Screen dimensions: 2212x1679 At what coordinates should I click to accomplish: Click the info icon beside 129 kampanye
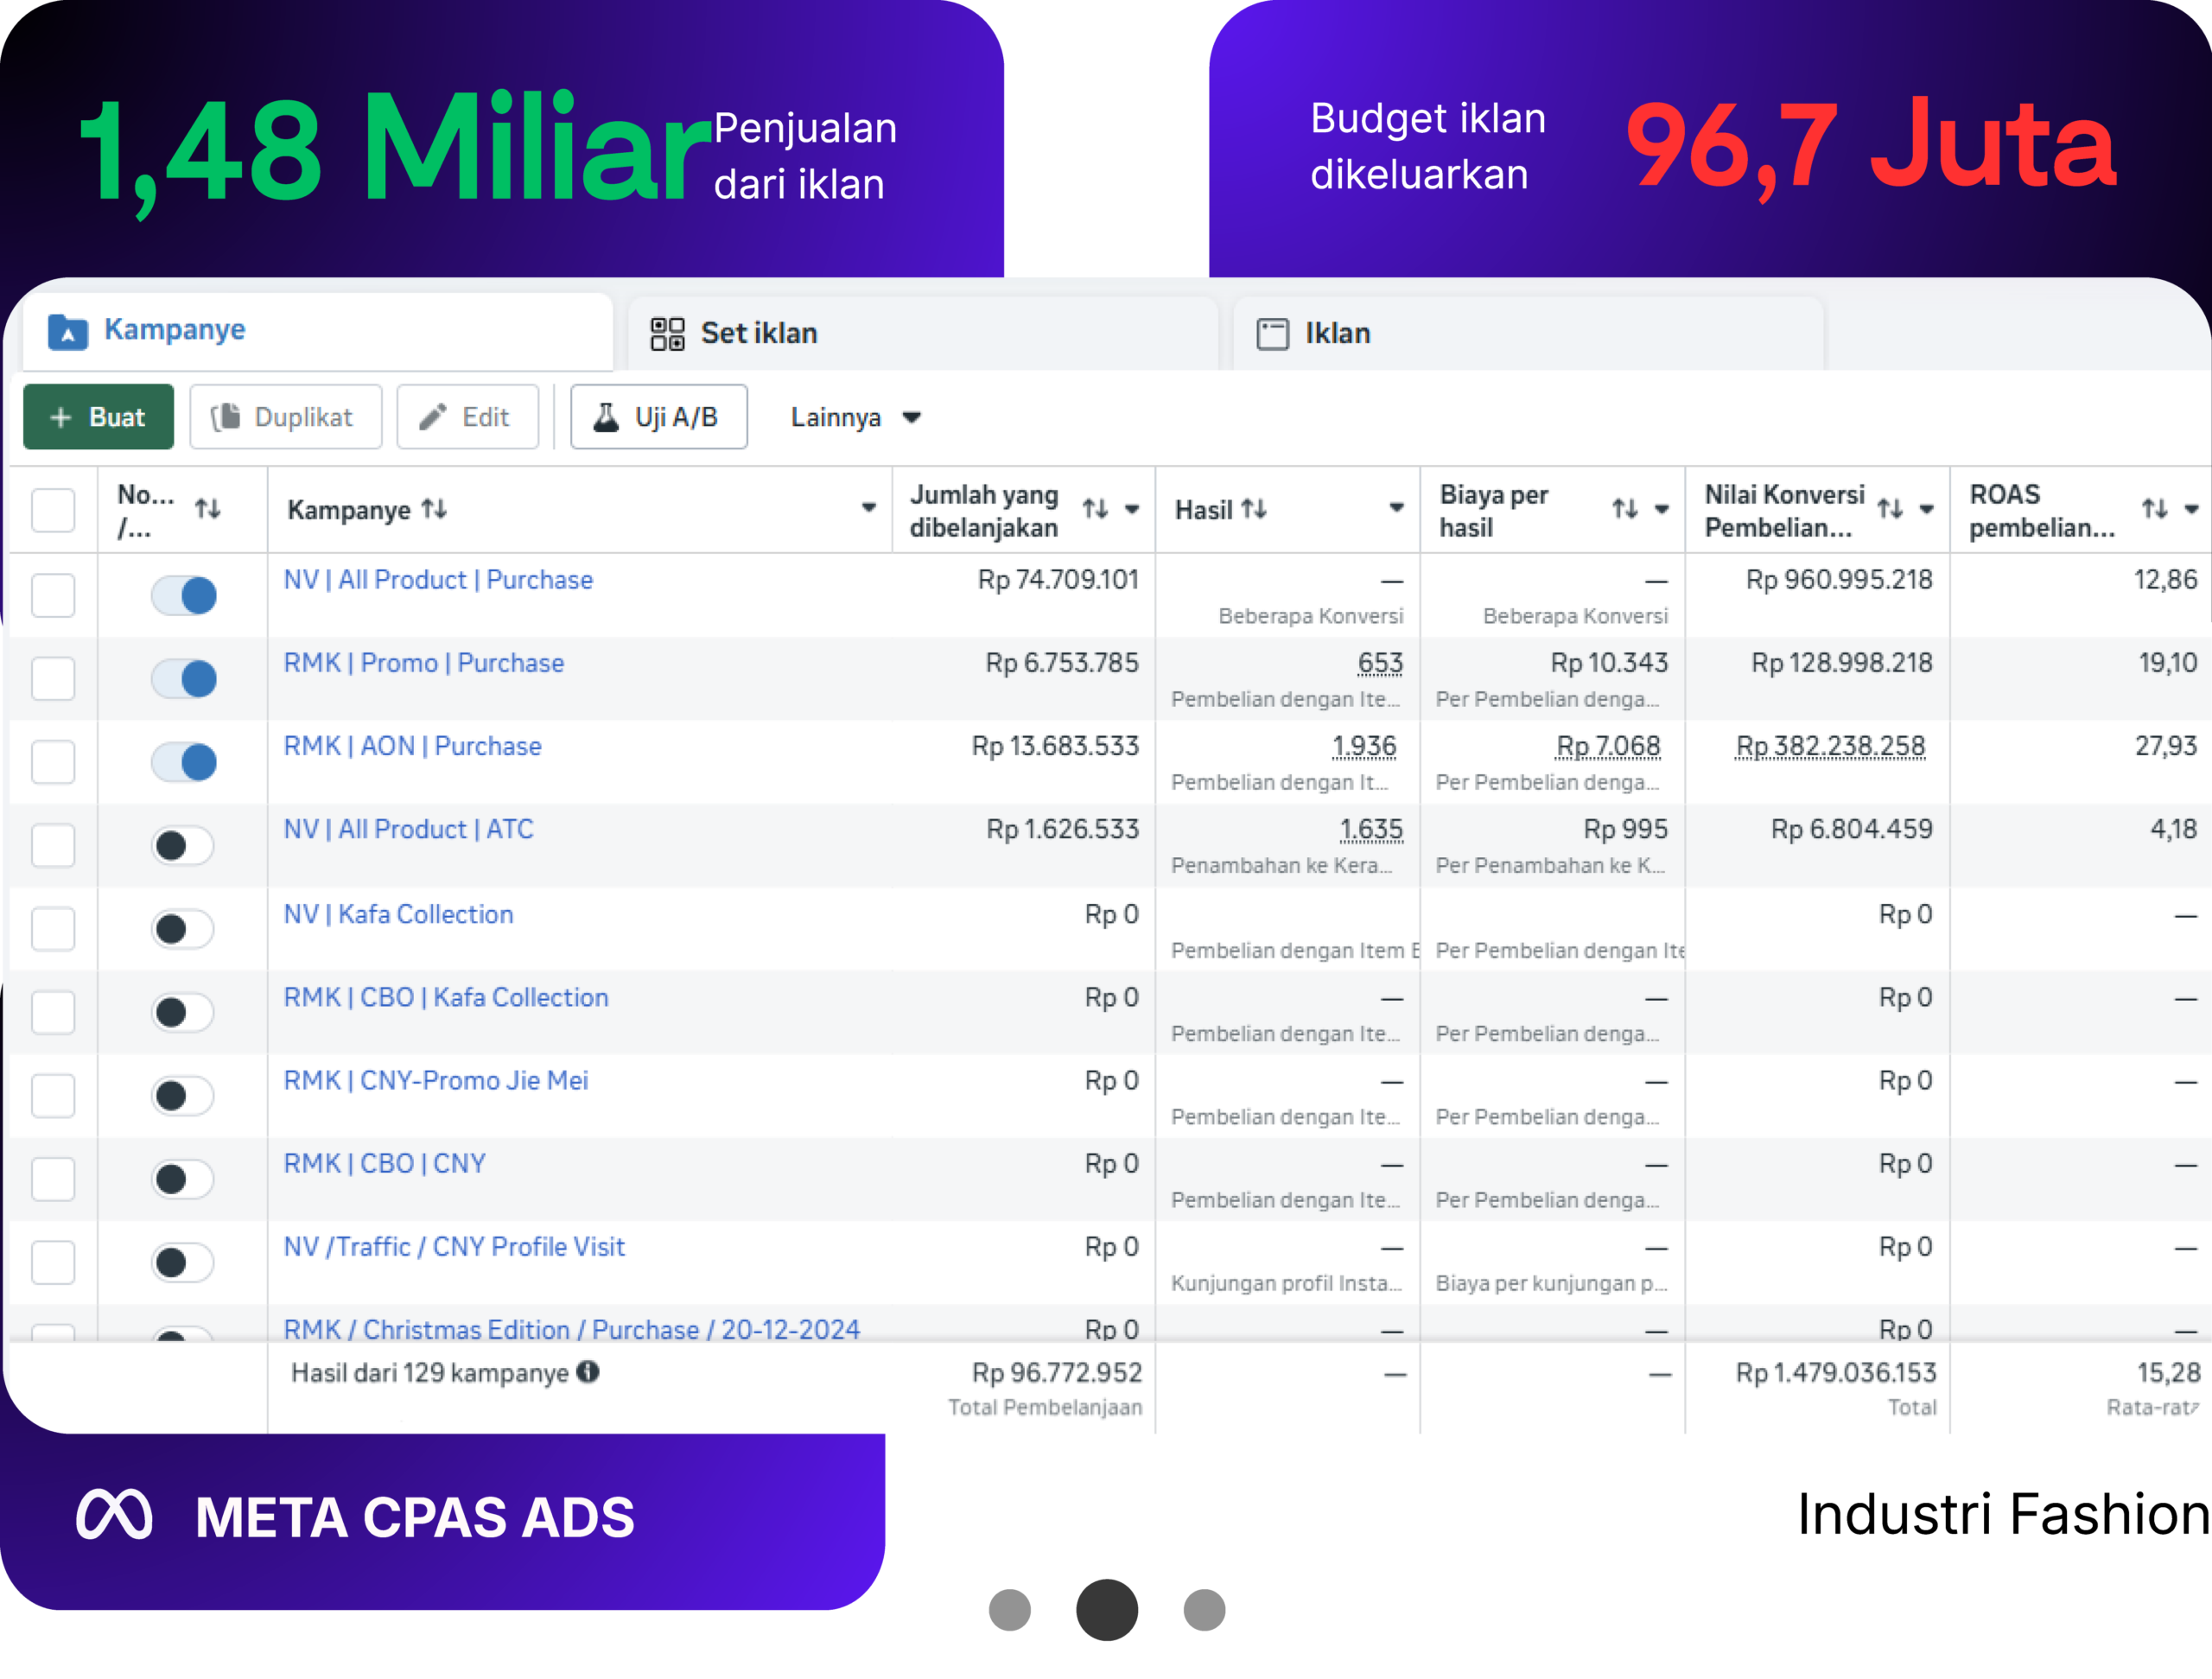point(588,1372)
